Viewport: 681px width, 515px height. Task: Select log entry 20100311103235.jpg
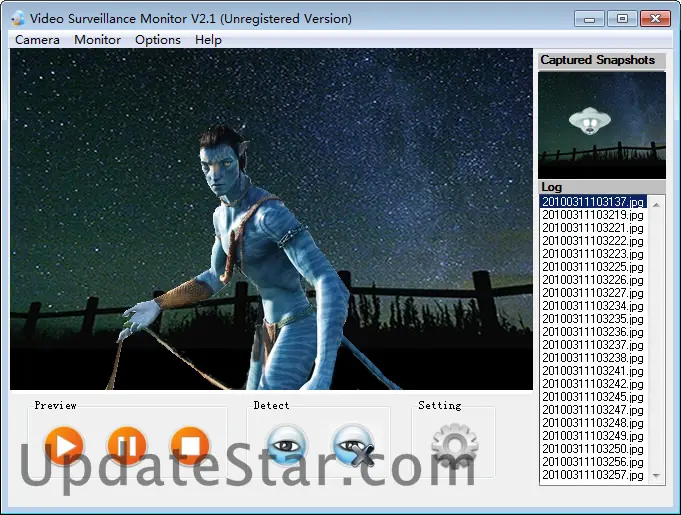tap(593, 319)
